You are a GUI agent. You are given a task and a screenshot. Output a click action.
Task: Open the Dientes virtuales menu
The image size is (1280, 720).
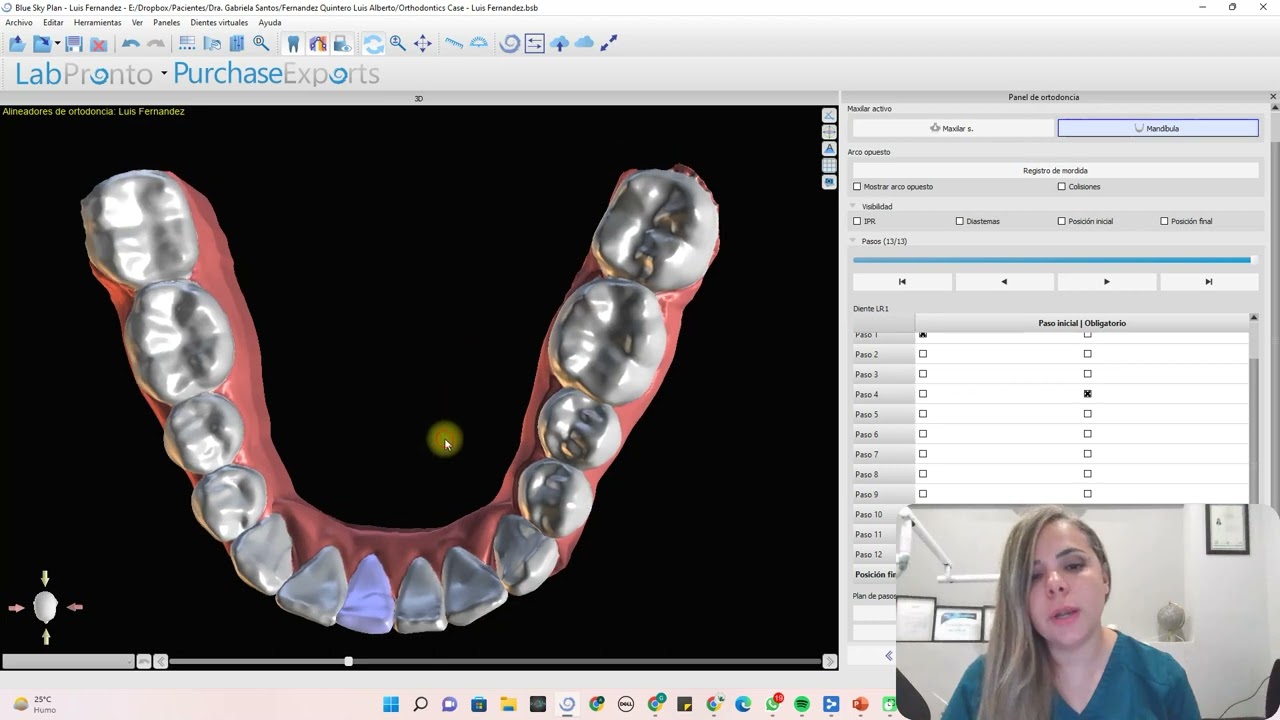pos(219,22)
